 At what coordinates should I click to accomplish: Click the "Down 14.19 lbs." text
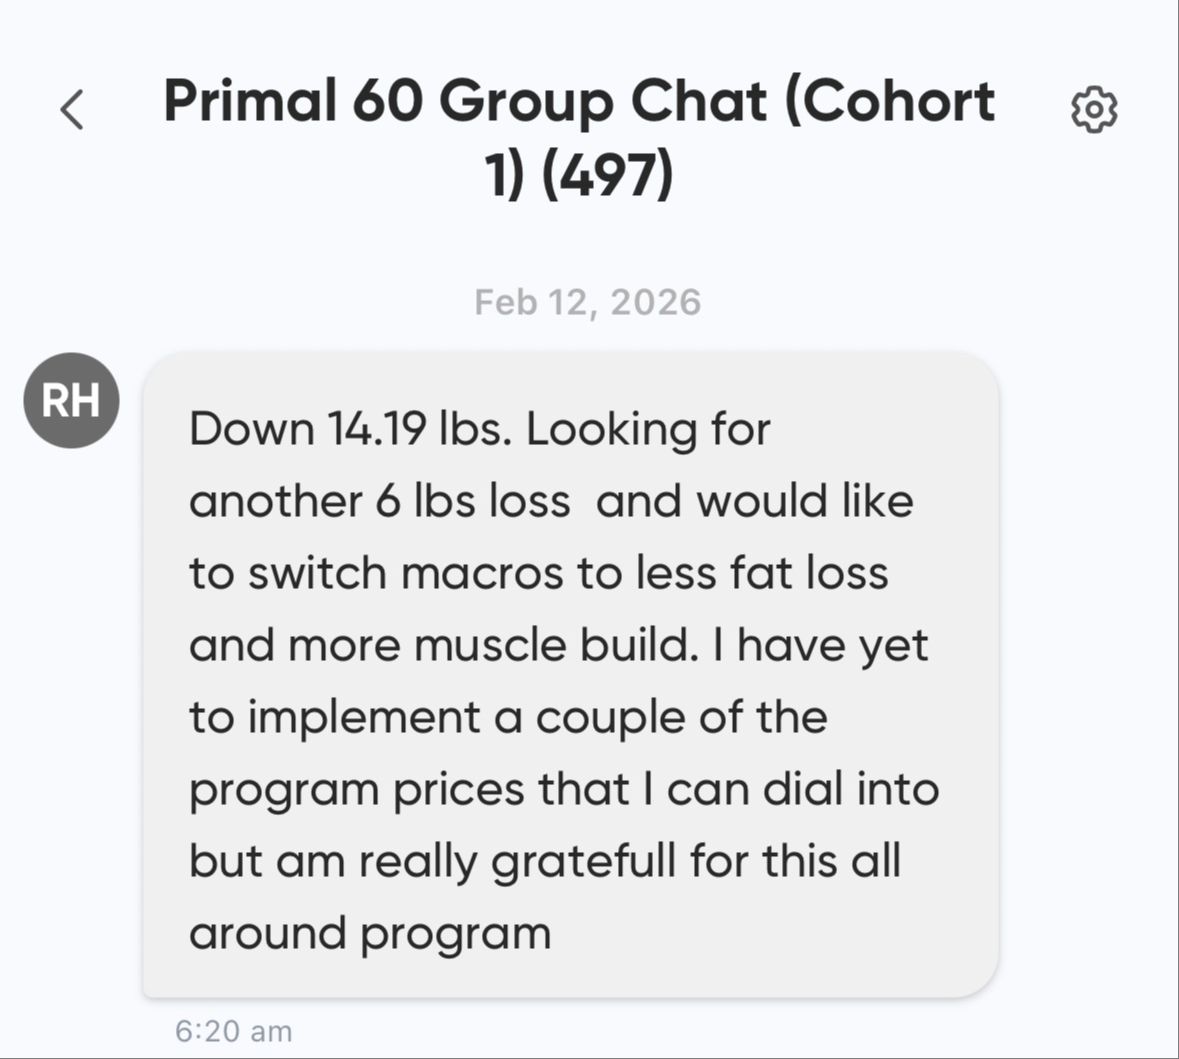[x=350, y=429]
